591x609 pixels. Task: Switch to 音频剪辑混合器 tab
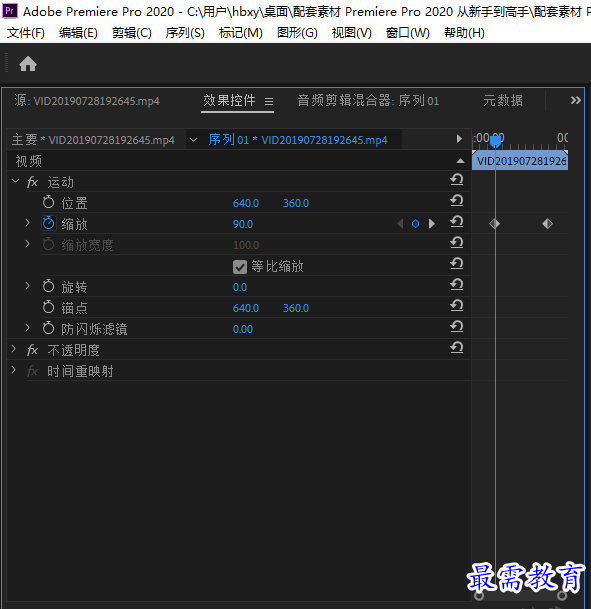(x=368, y=101)
